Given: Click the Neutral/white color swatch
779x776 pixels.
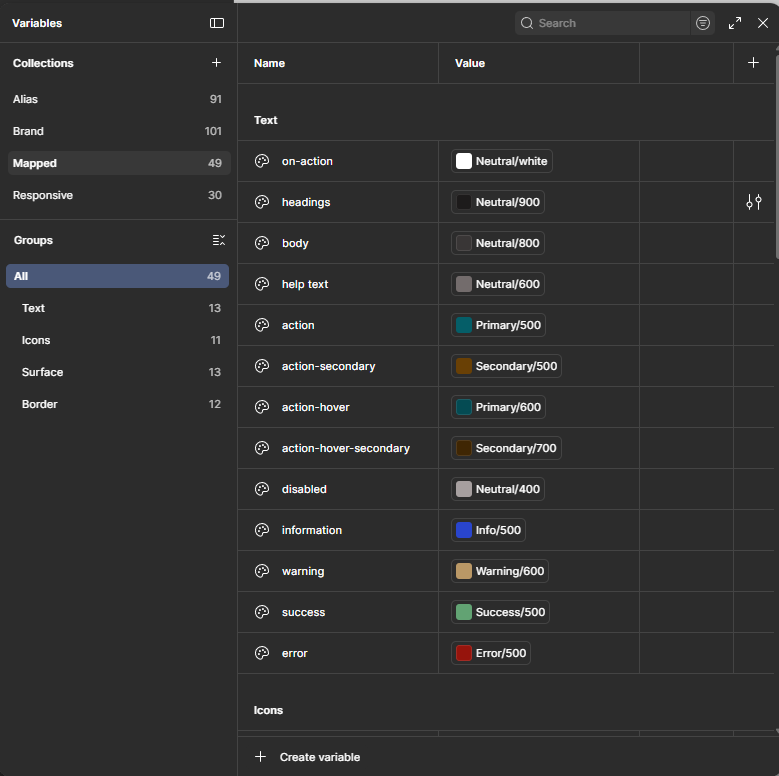Looking at the screenshot, I should coord(464,161).
